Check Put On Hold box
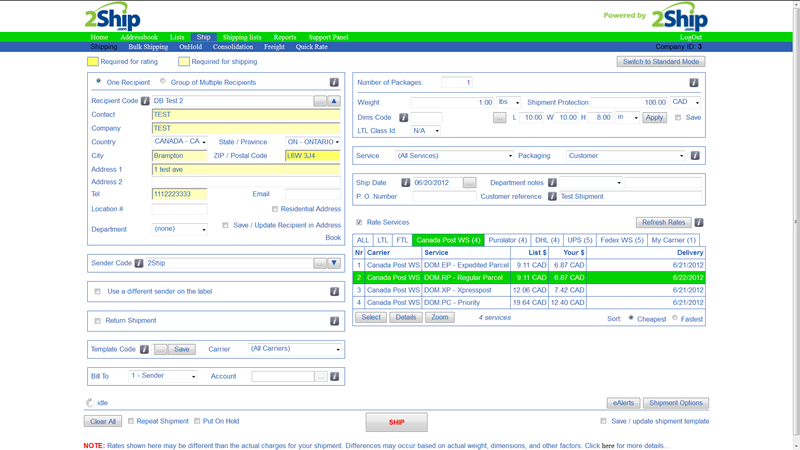 tap(197, 421)
